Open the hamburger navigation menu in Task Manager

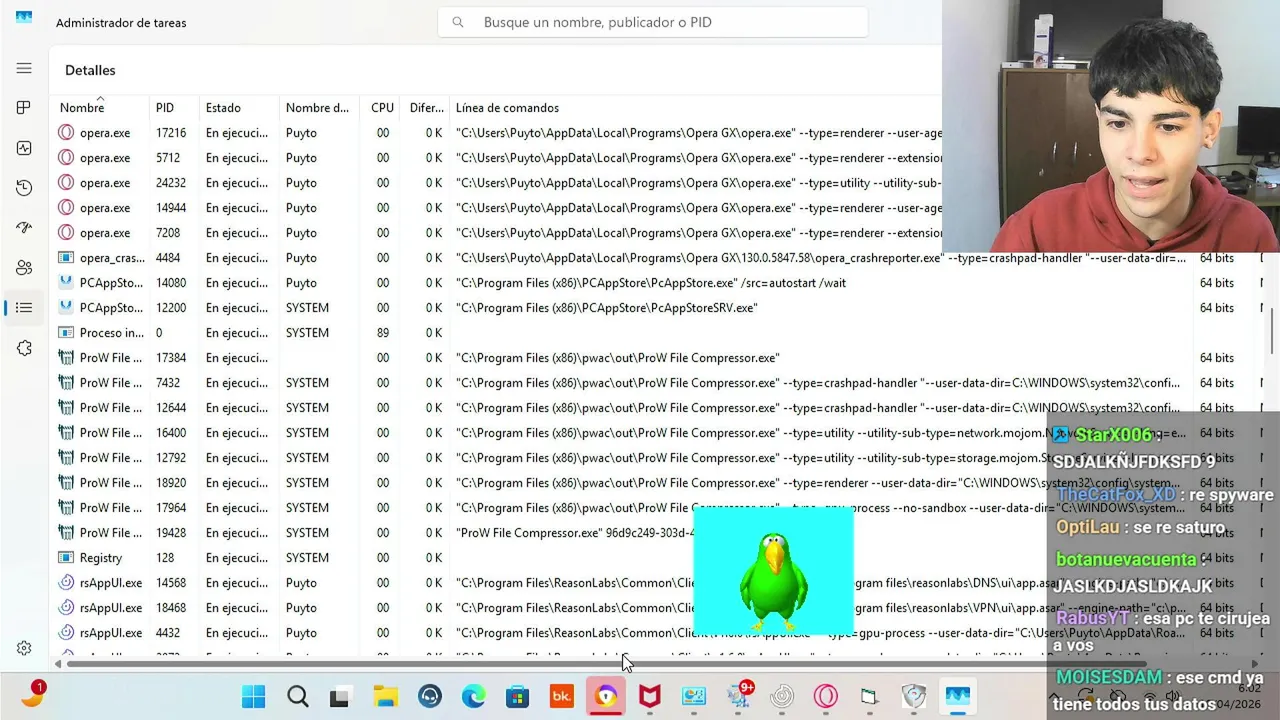tap(24, 68)
